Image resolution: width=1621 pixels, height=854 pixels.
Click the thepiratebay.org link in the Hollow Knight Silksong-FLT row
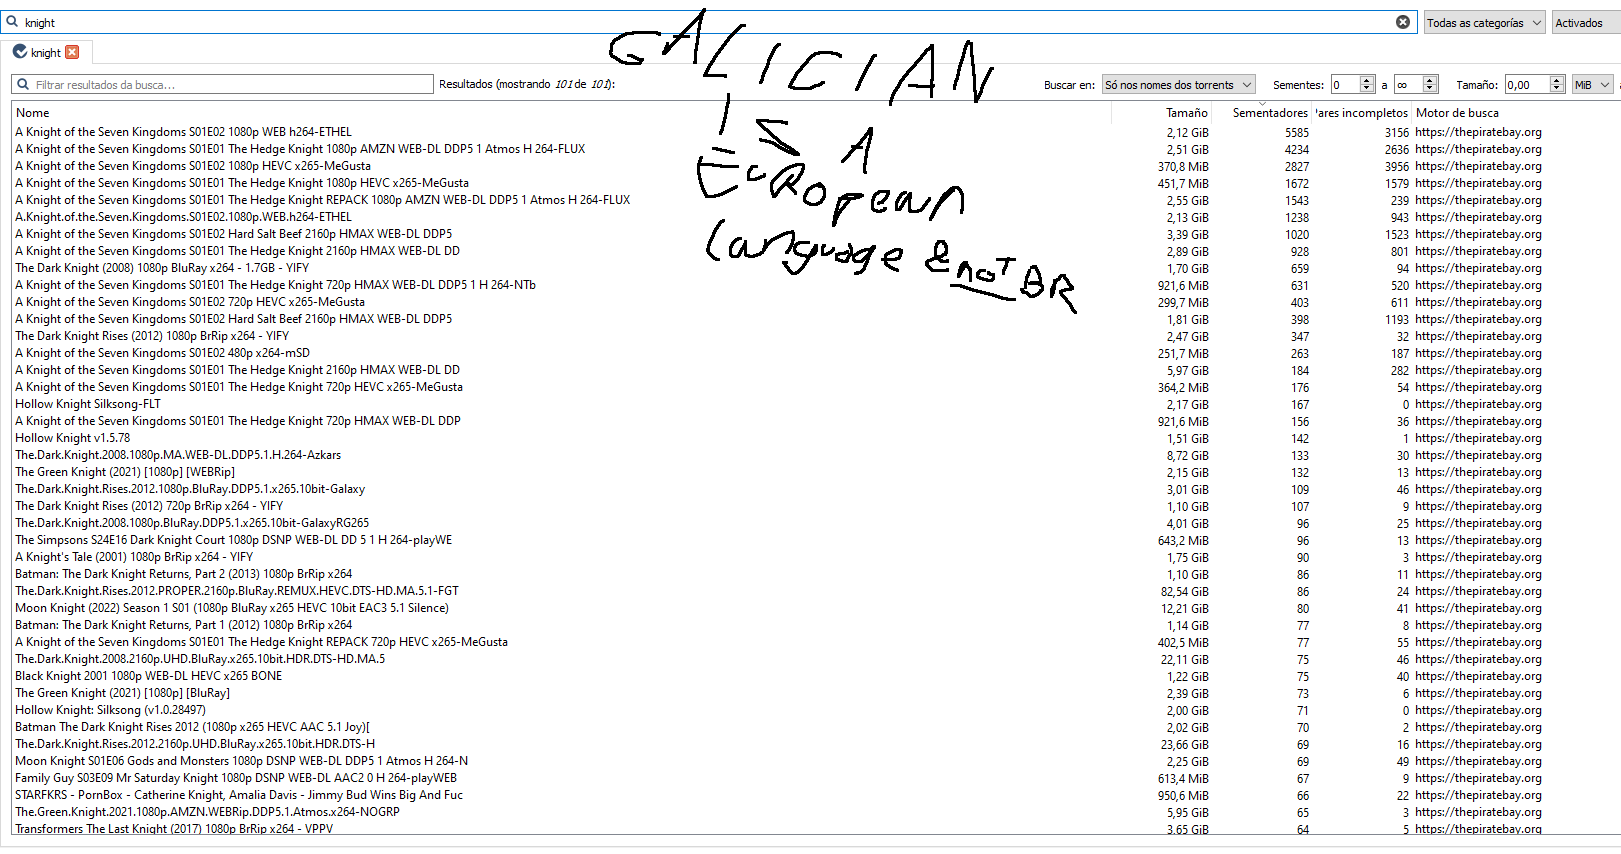1478,404
